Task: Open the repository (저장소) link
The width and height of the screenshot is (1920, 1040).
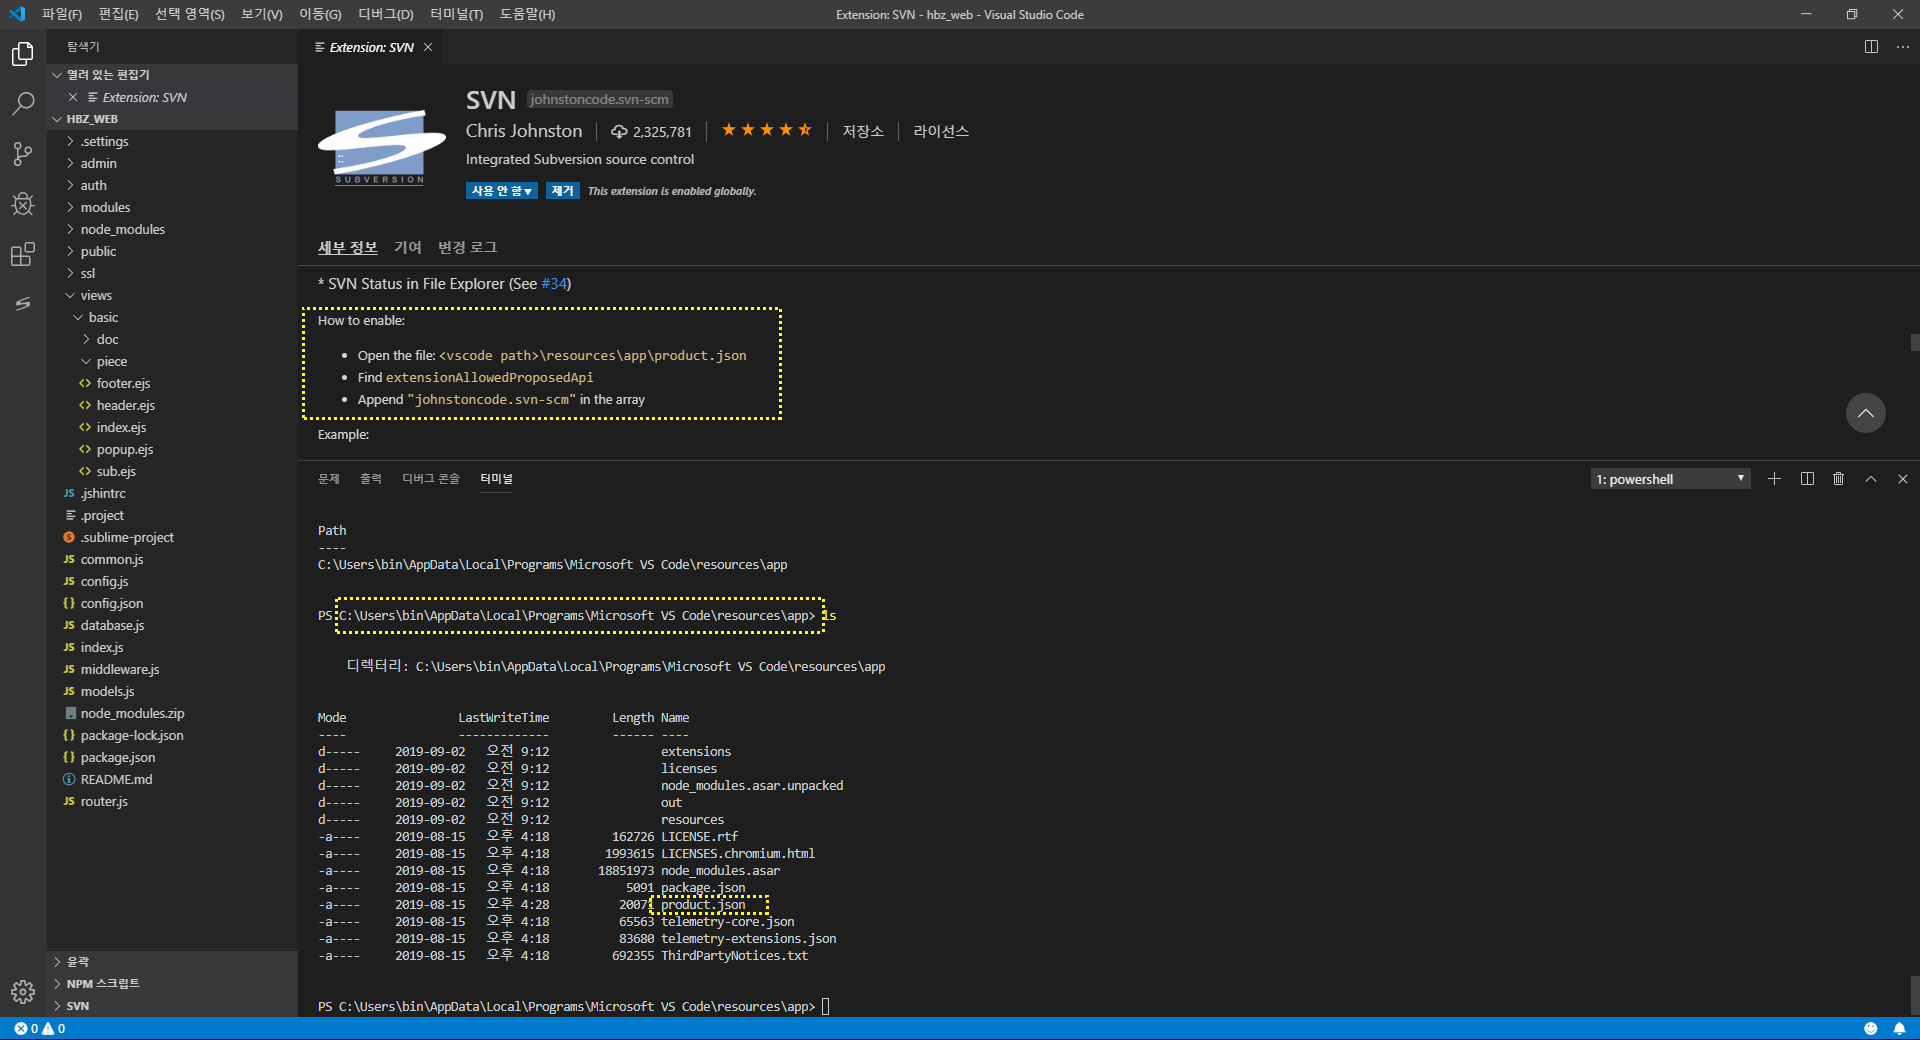Action: [863, 131]
